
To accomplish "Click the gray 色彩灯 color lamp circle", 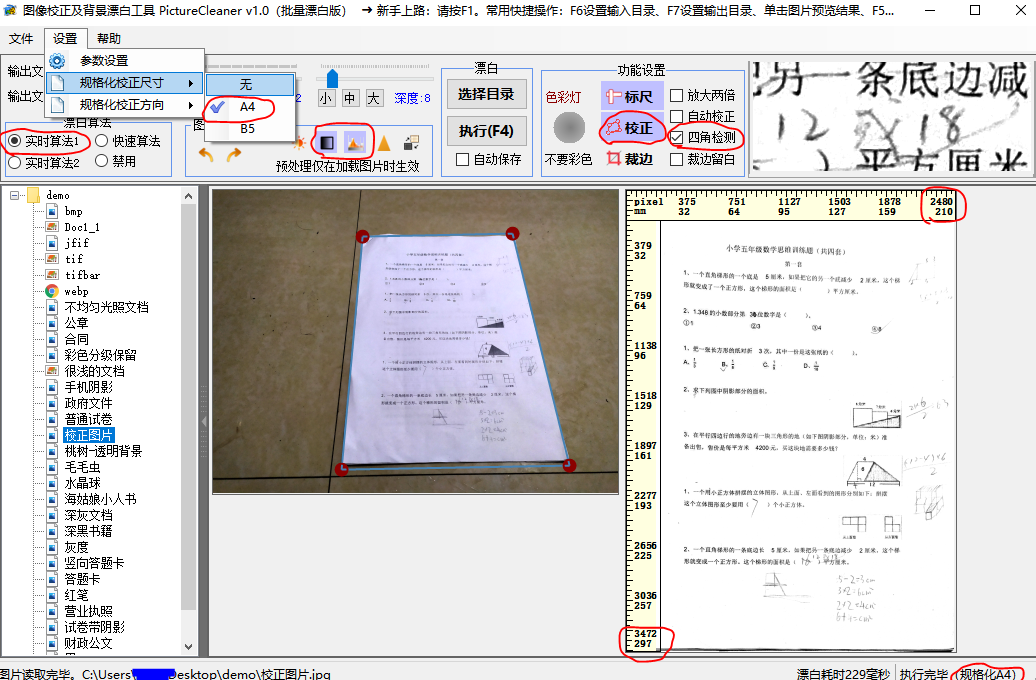I will click(x=569, y=128).
